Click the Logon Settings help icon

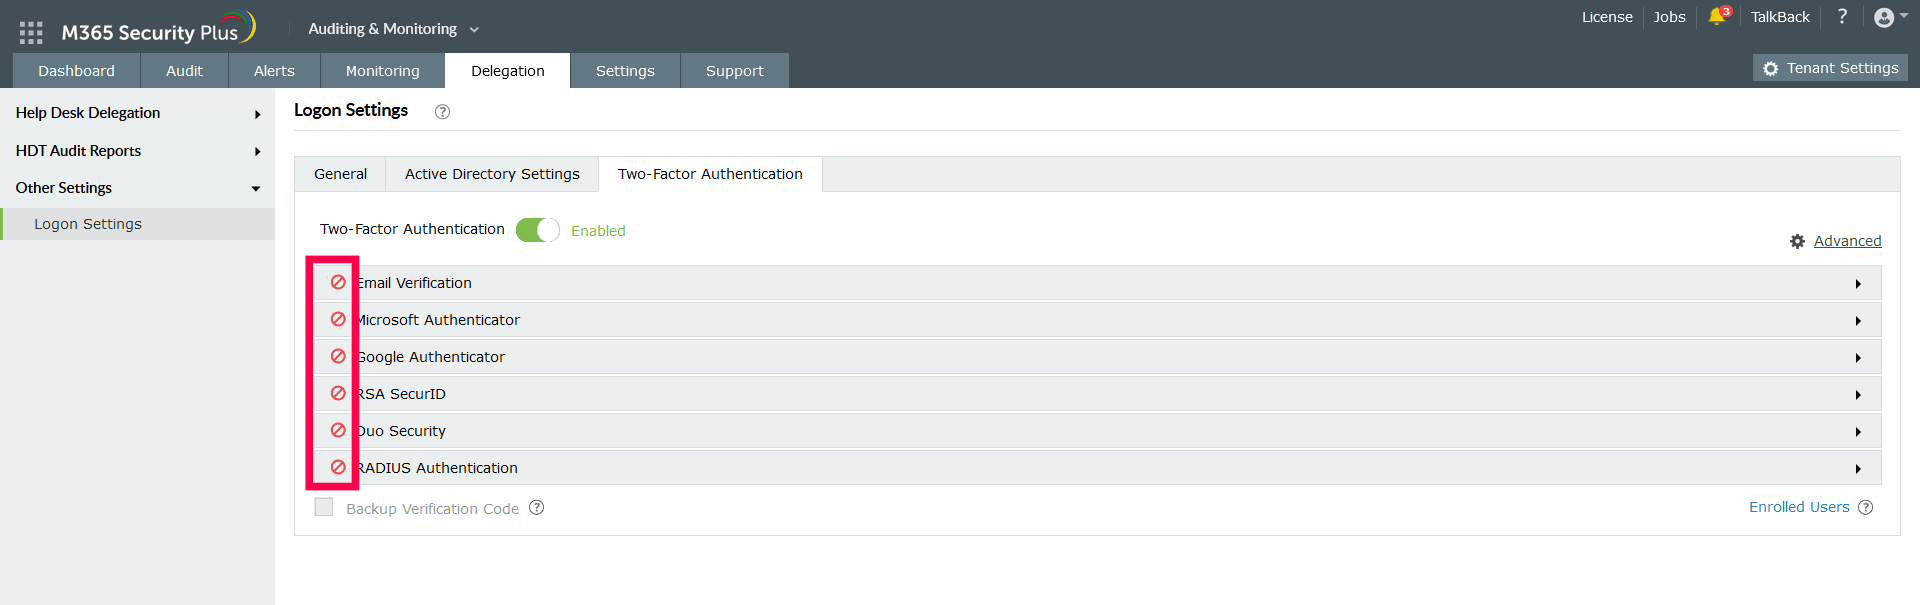(442, 112)
